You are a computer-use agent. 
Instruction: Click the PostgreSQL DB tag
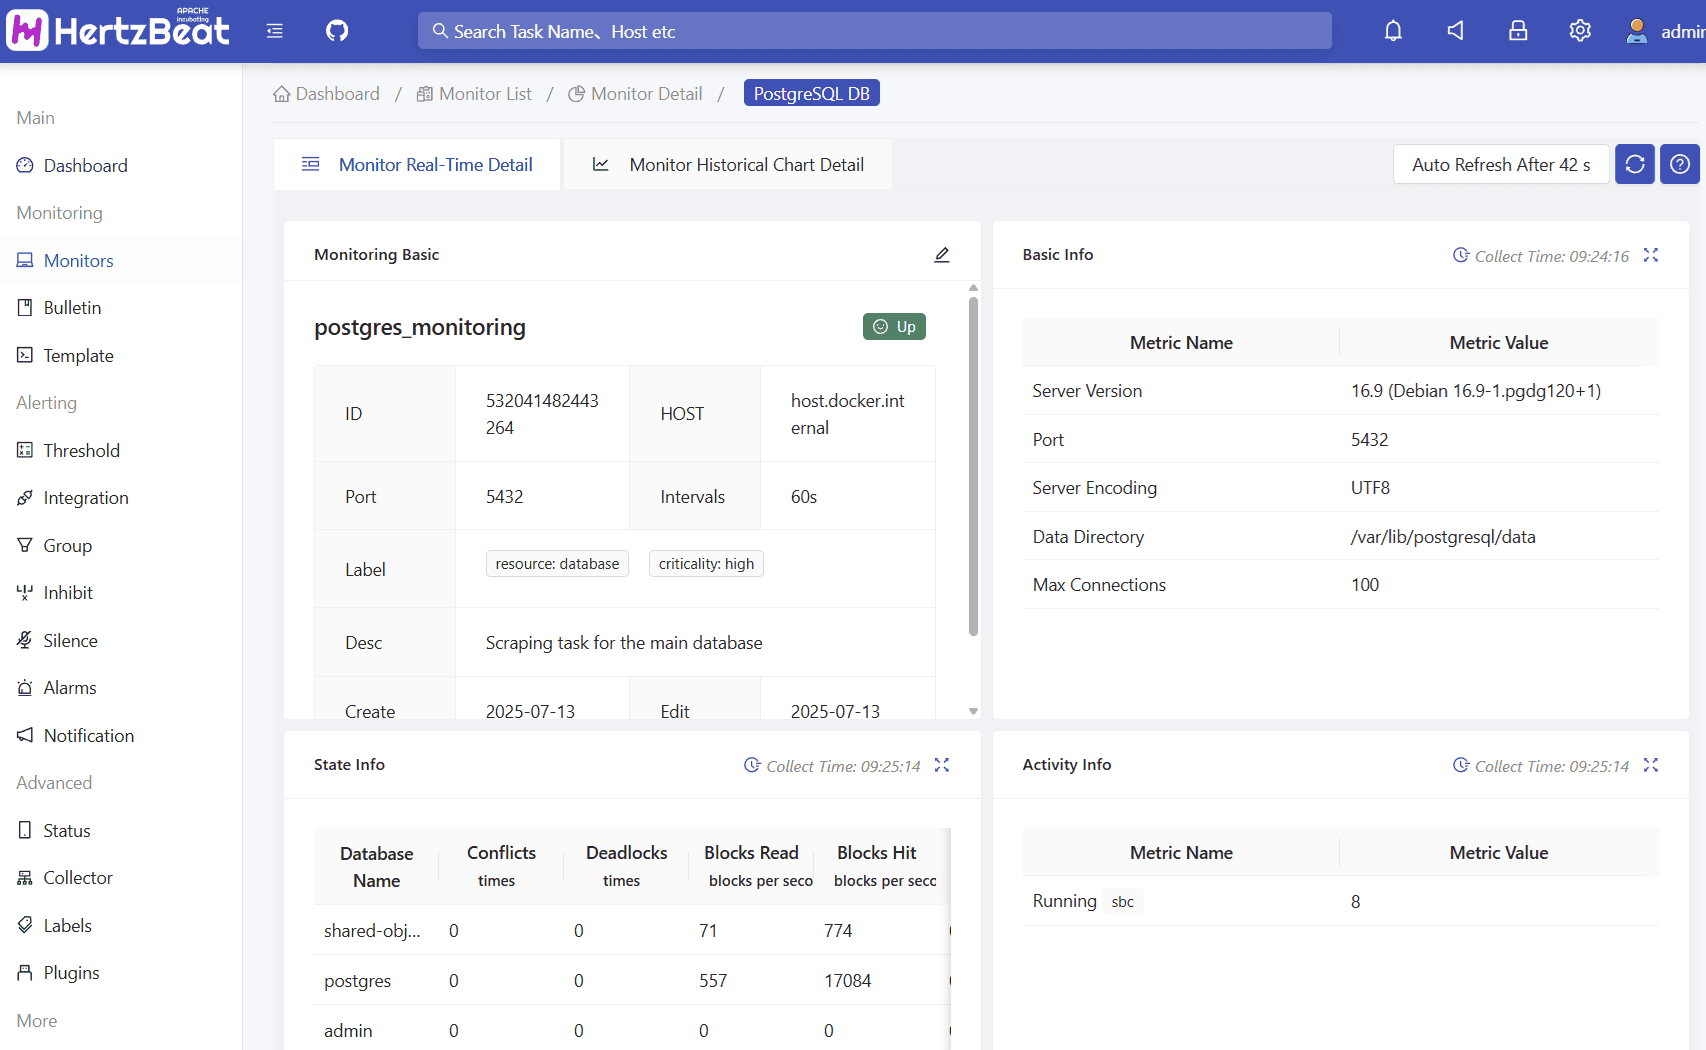click(x=812, y=93)
